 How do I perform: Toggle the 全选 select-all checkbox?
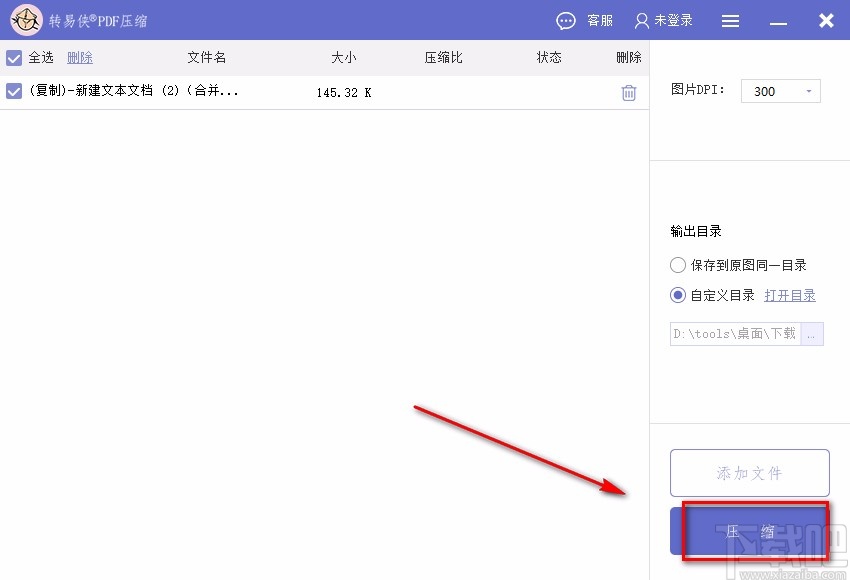click(15, 57)
